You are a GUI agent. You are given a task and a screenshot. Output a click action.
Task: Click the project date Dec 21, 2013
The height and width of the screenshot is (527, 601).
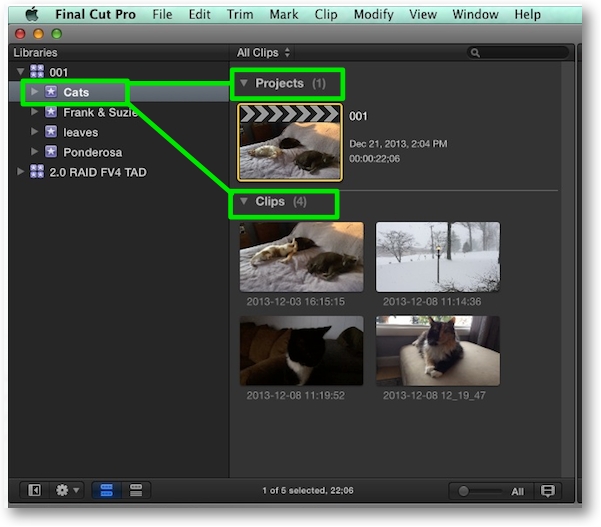pos(398,144)
